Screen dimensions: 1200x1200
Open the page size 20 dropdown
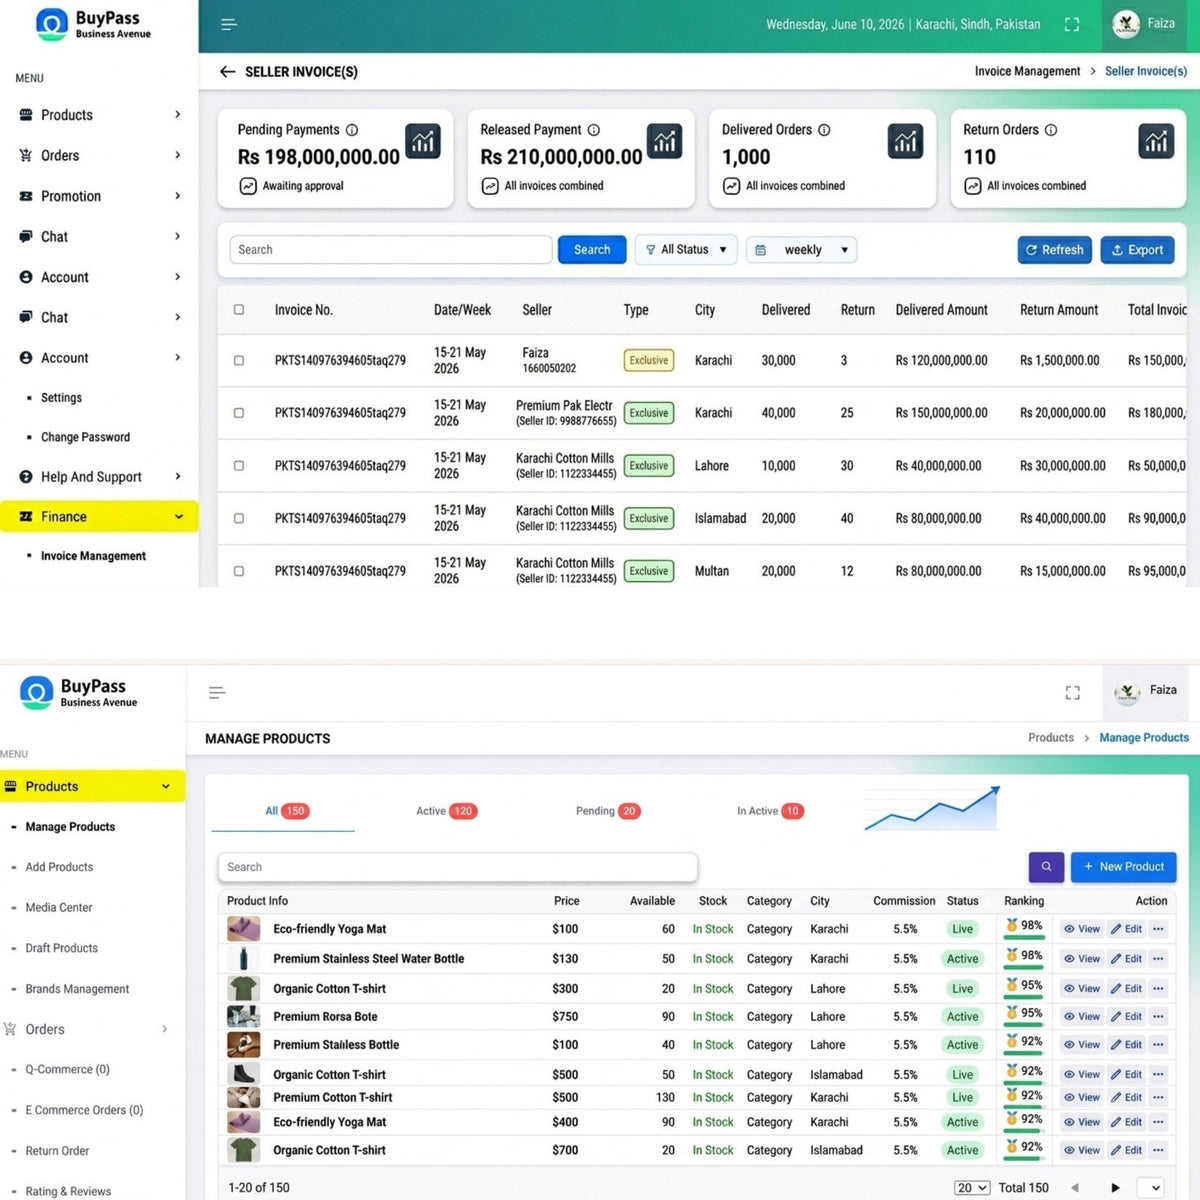click(x=972, y=1188)
